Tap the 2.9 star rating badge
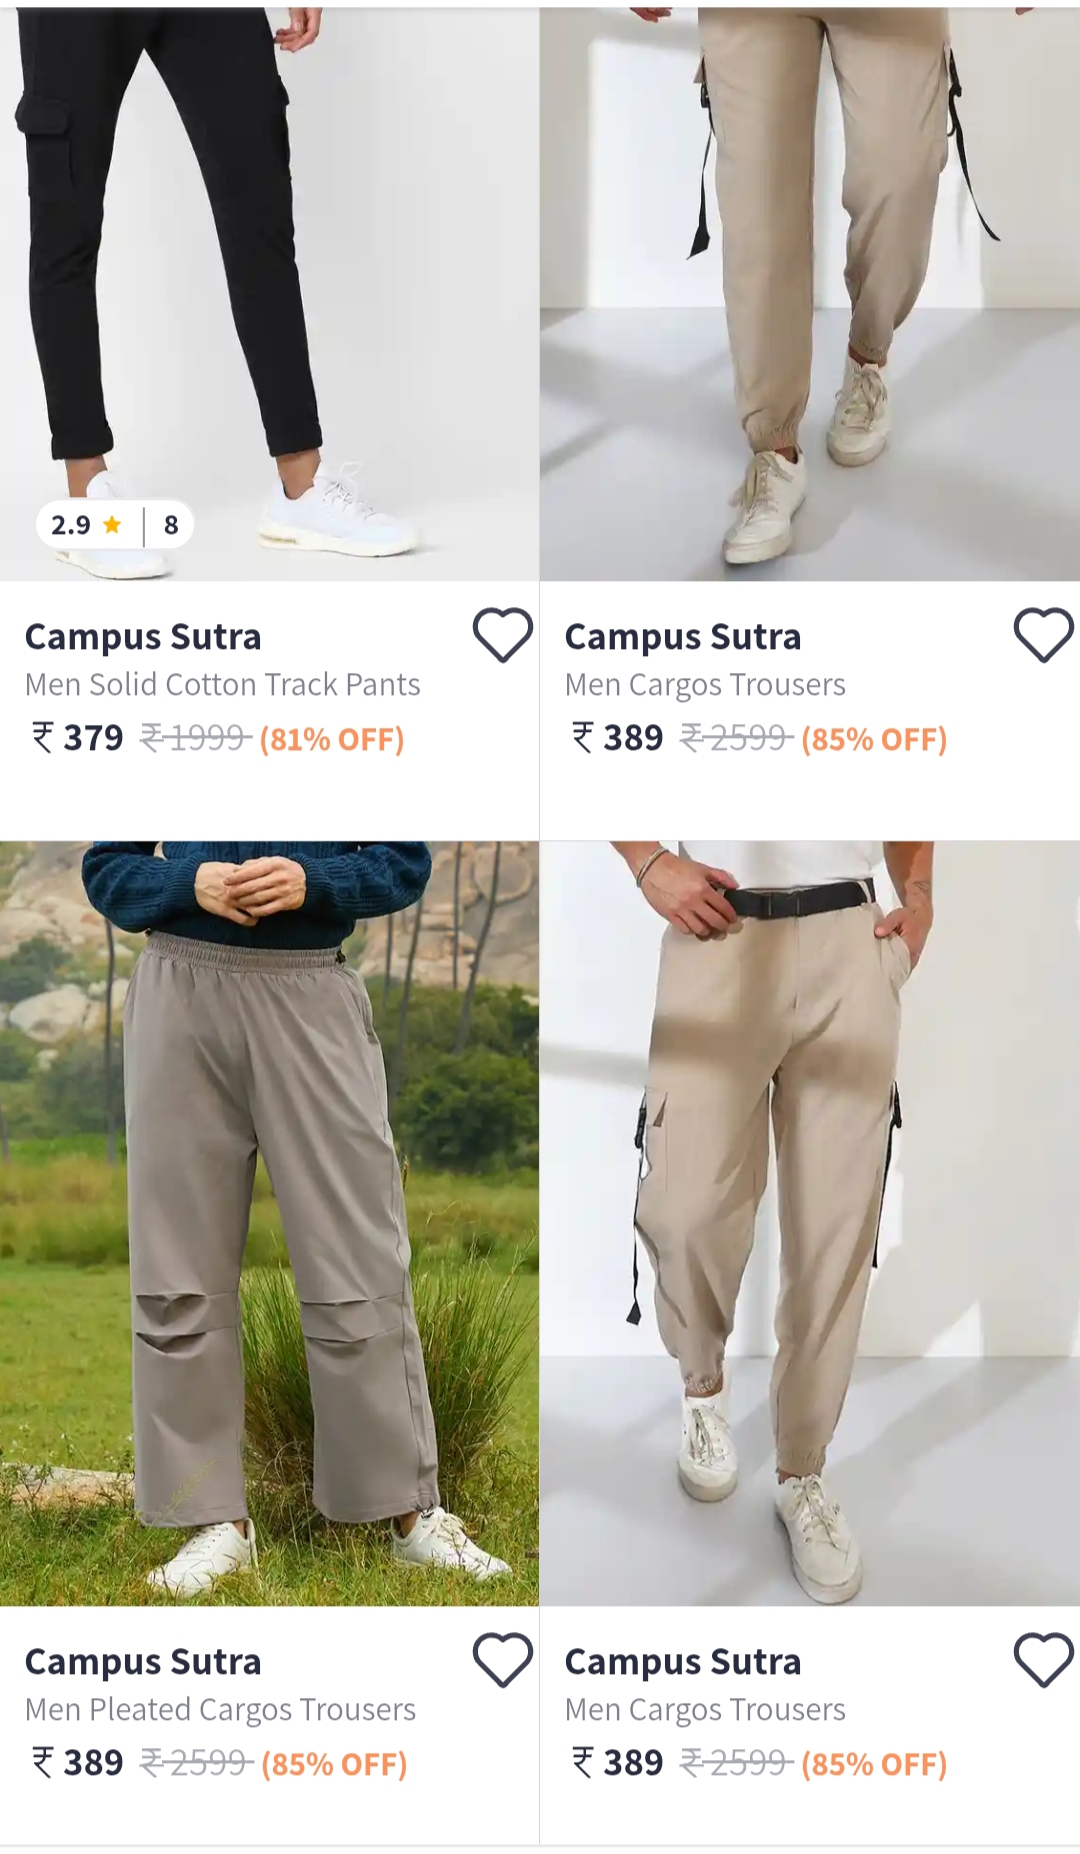Image resolution: width=1080 pixels, height=1854 pixels. [115, 525]
